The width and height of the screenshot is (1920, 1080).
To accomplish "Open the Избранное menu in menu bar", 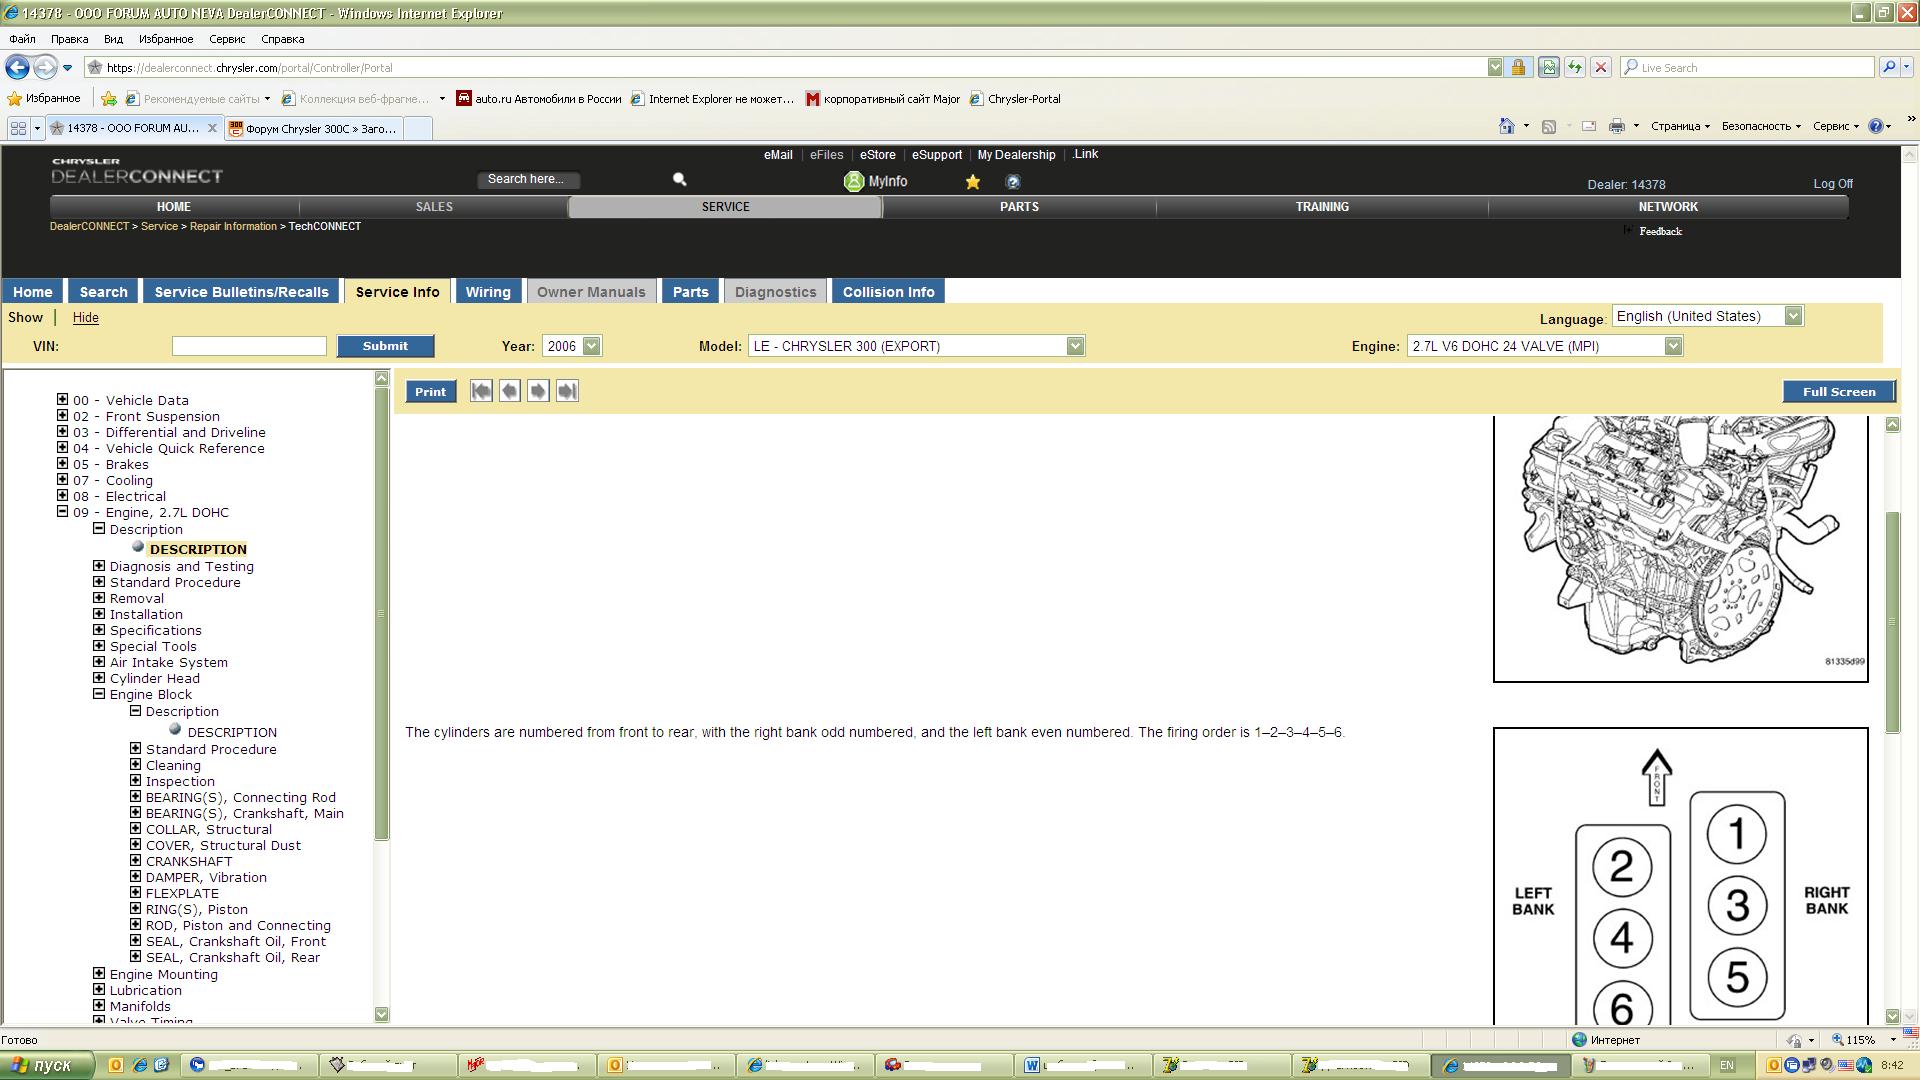I will [166, 39].
